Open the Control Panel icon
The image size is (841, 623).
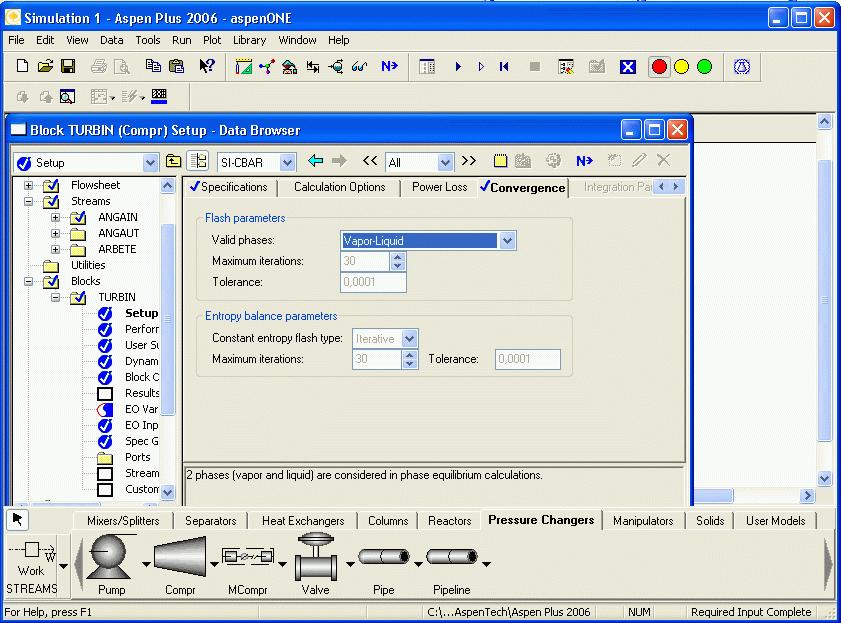566,66
